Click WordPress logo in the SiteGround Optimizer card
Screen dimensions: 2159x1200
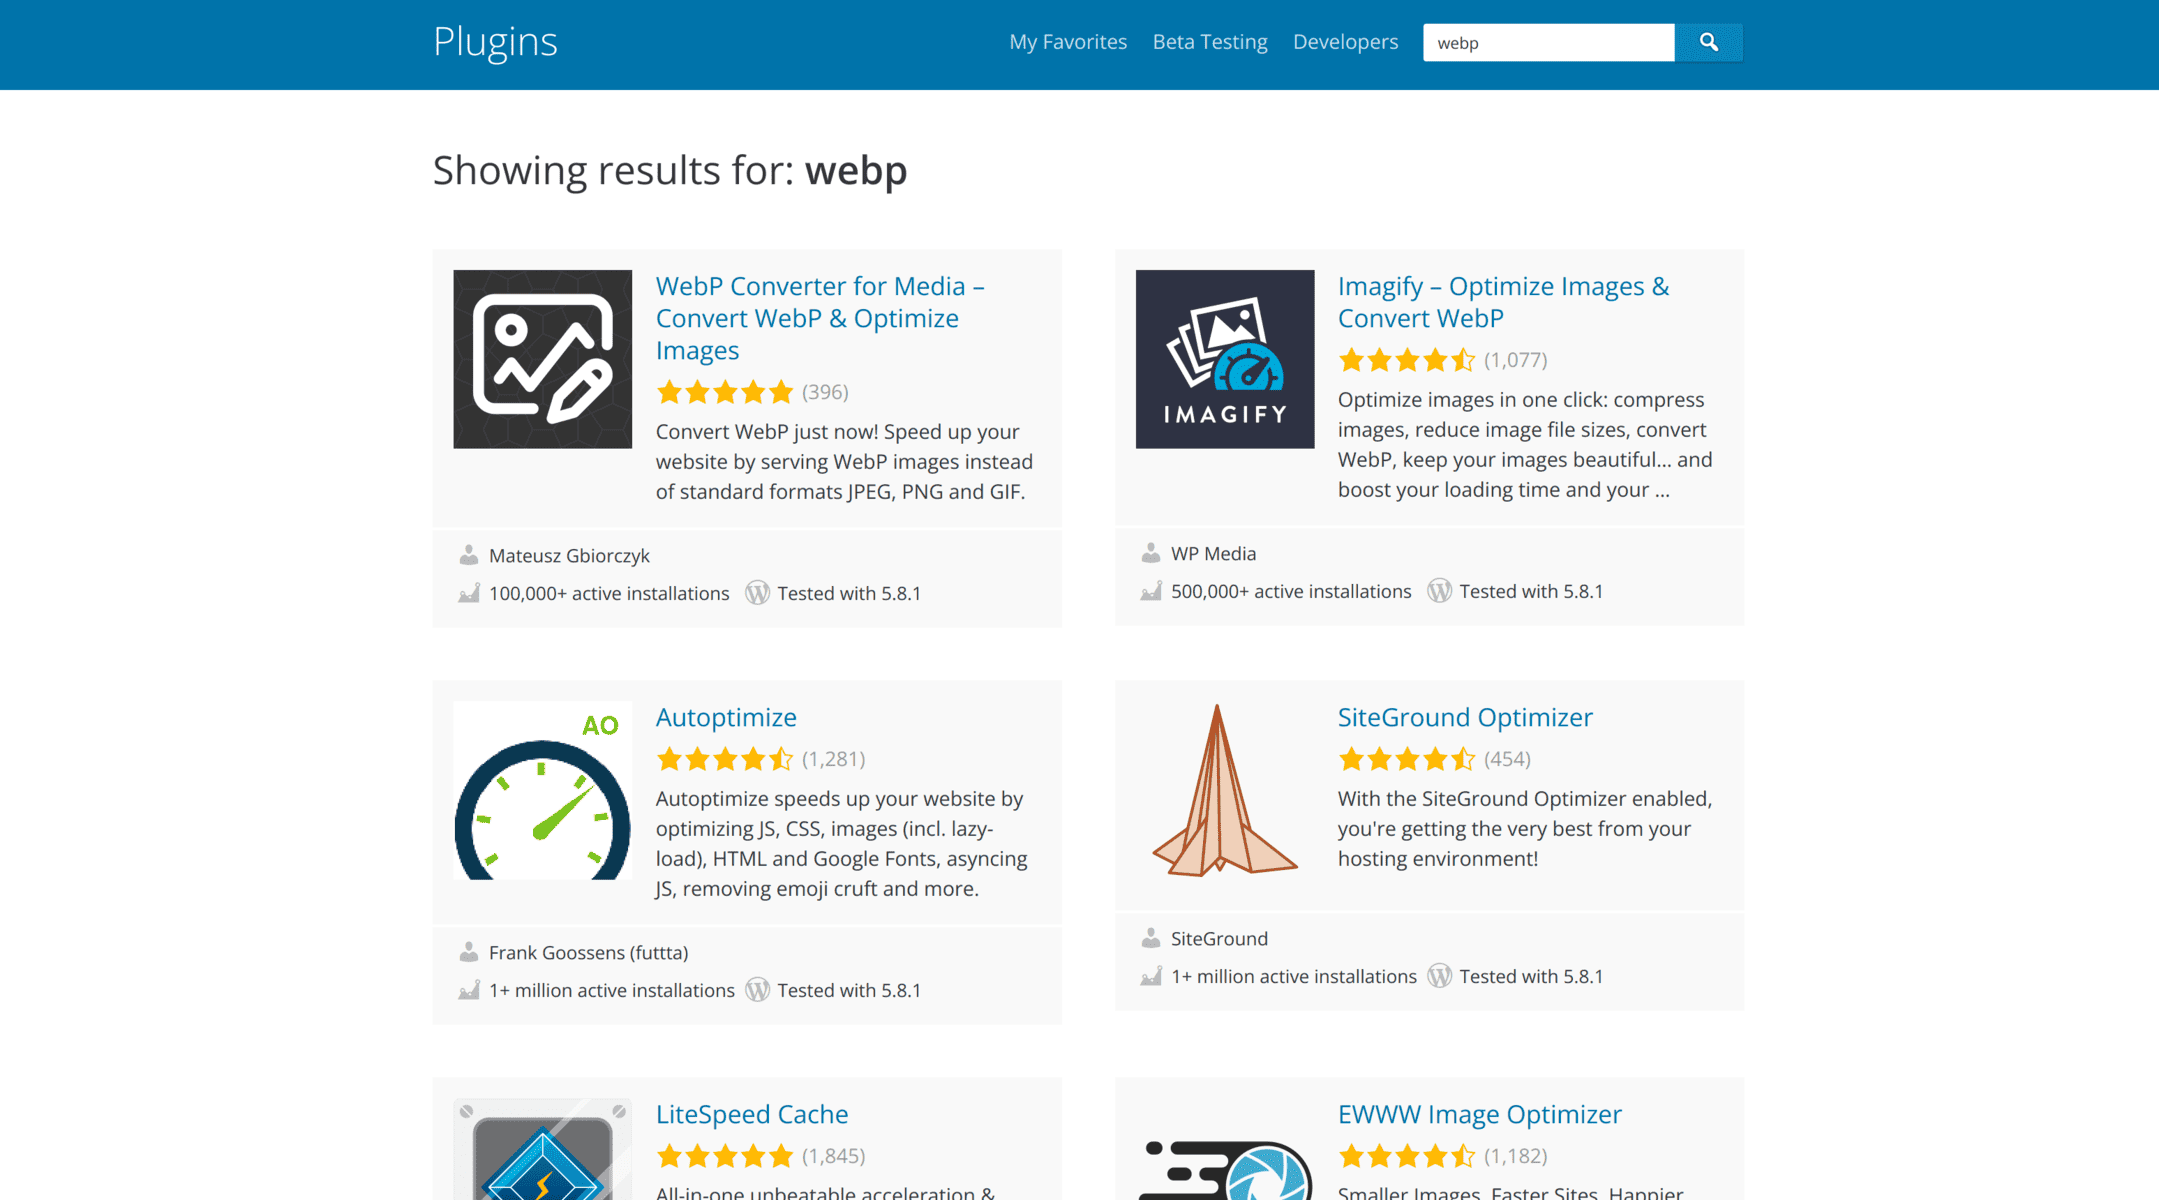[x=1439, y=976]
